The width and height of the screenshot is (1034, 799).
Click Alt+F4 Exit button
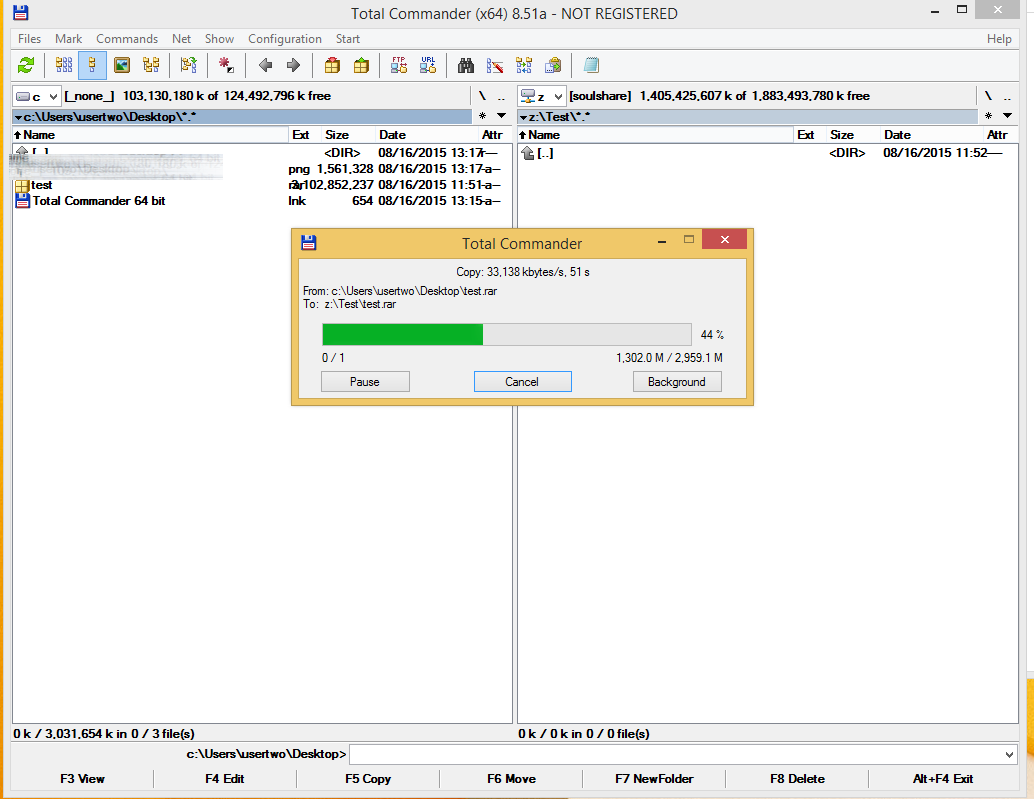pyautogui.click(x=943, y=779)
